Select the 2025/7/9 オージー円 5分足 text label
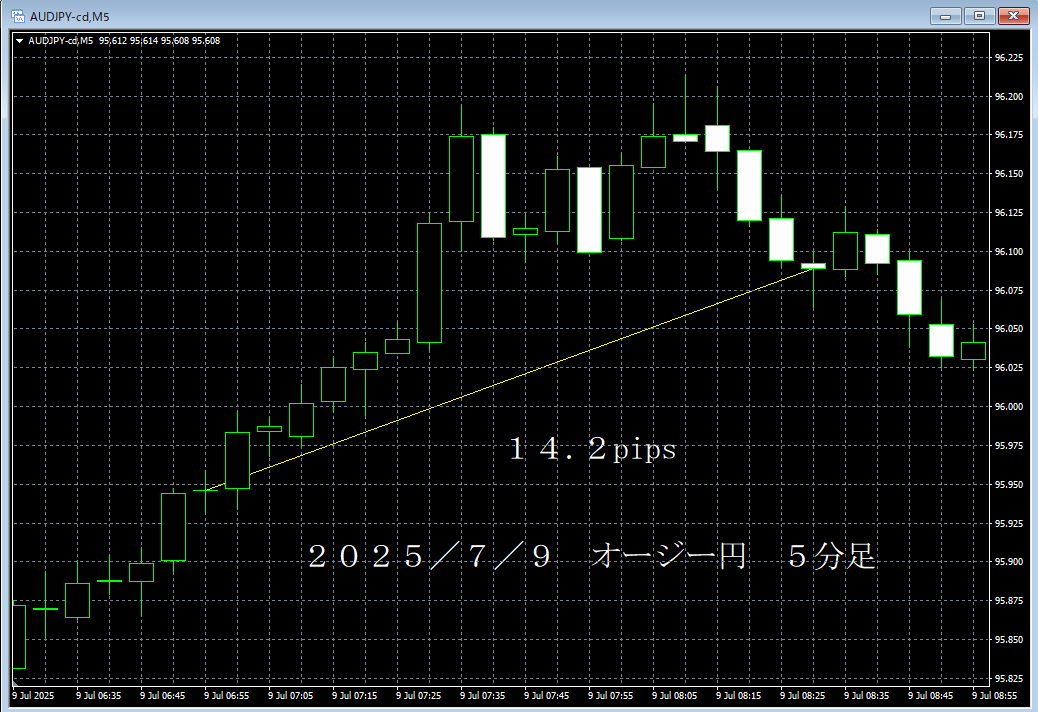 [x=591, y=557]
